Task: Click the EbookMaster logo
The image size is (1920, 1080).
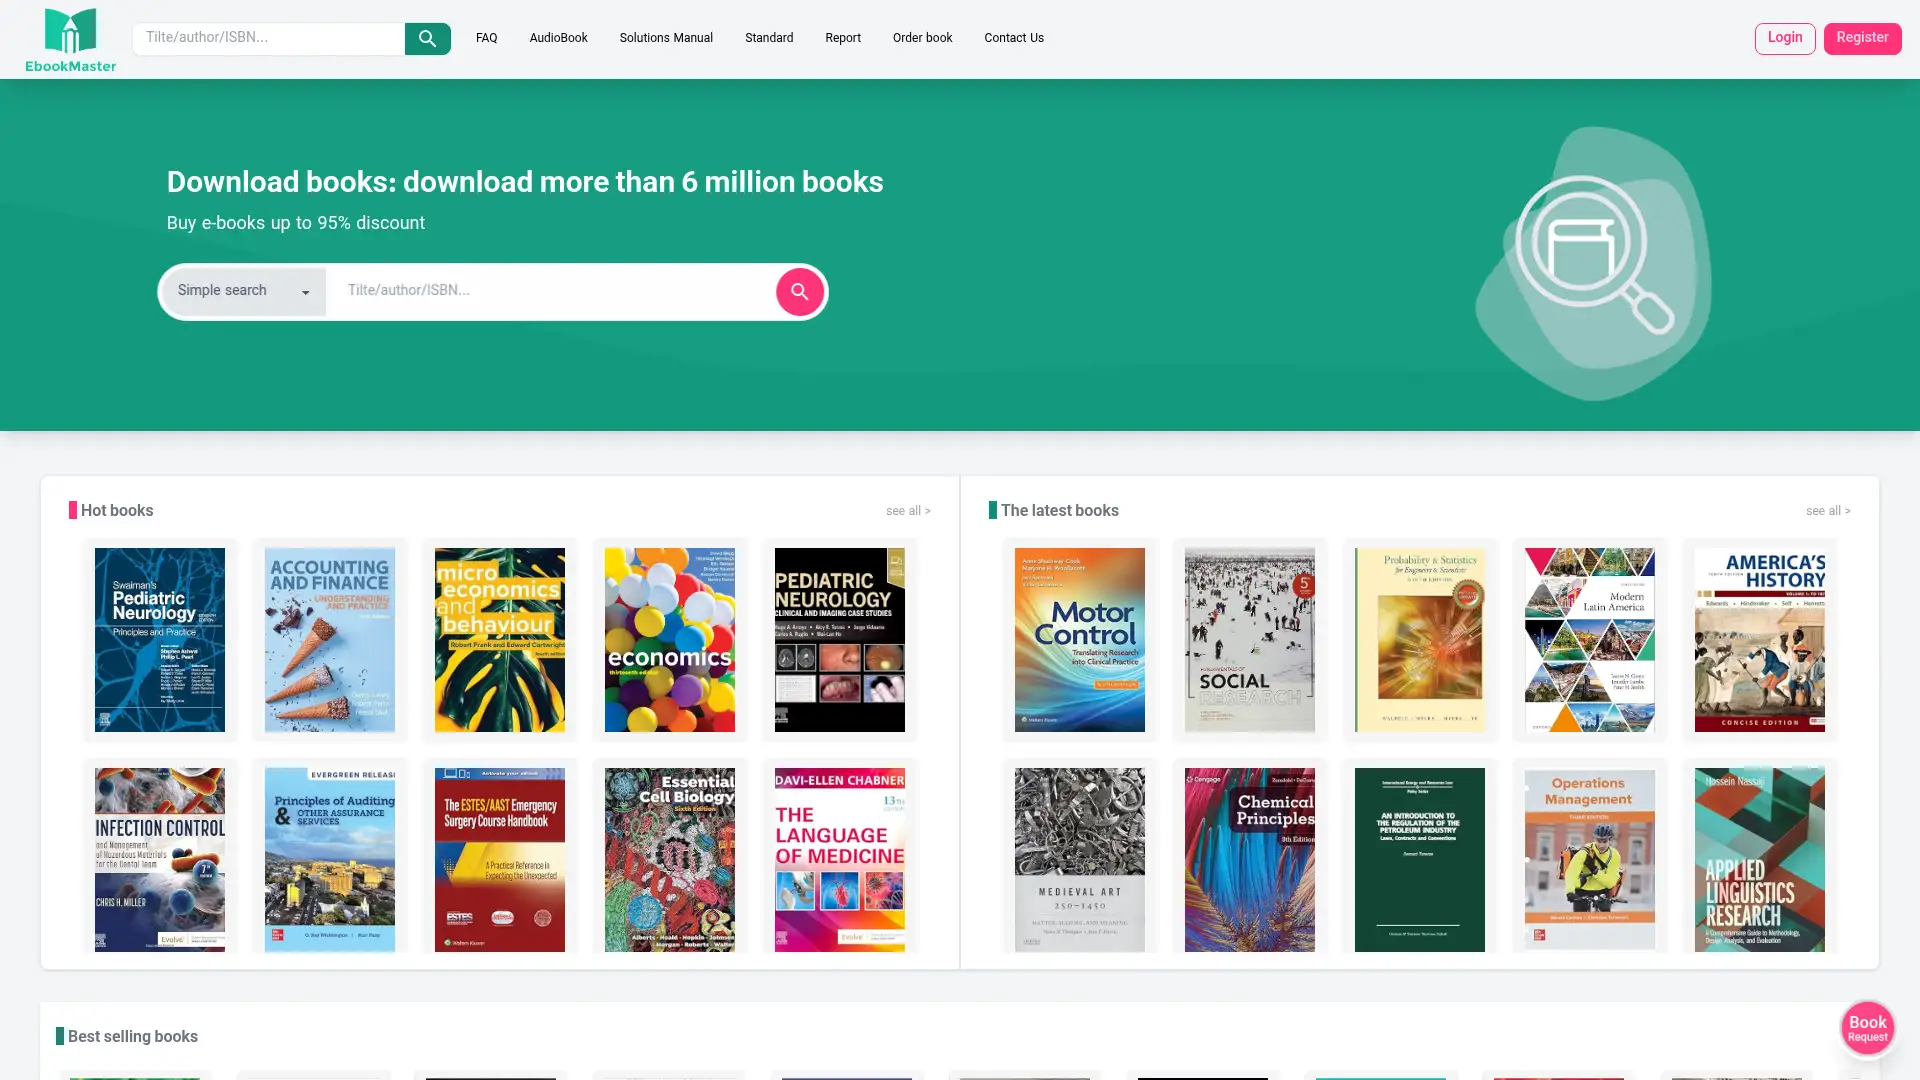Action: click(69, 38)
